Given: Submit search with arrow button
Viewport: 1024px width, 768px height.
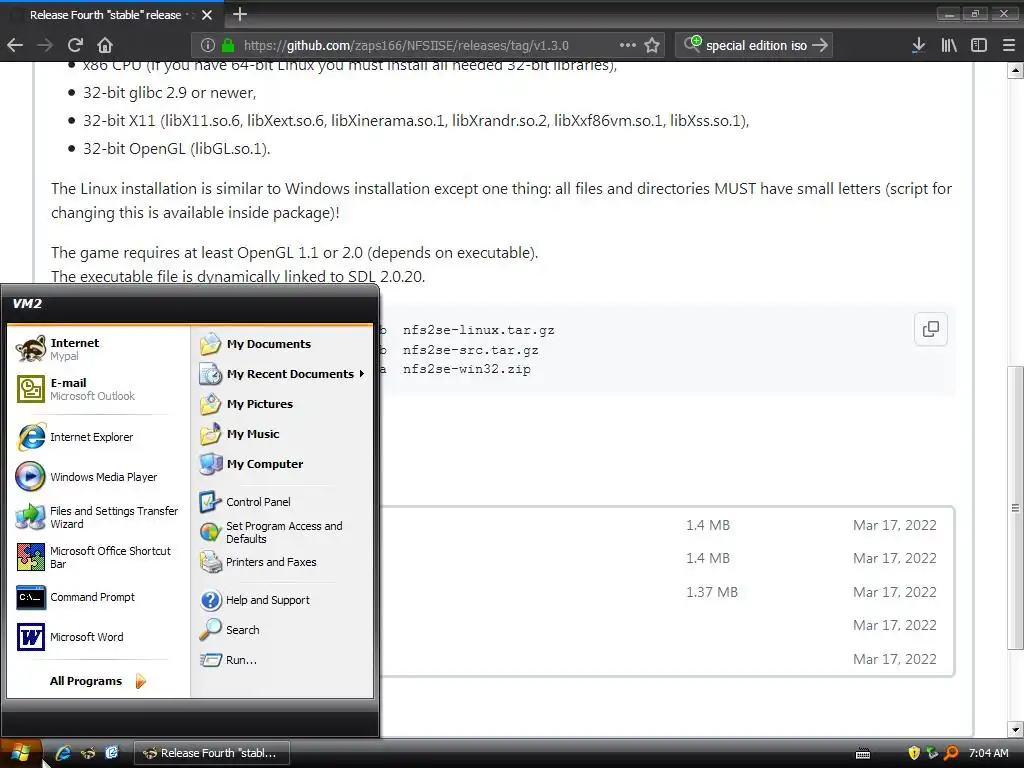Looking at the screenshot, I should coord(820,45).
